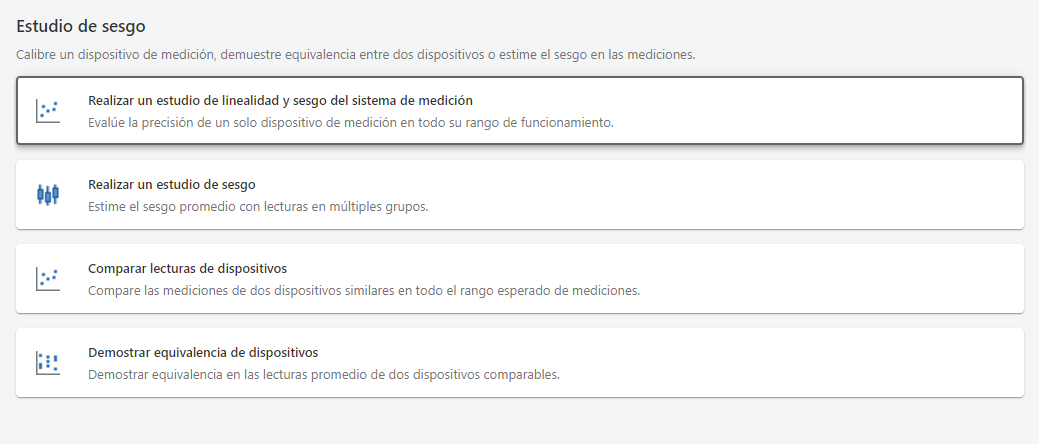Click the description 'Compare las mediciones de dos dispositivos'

click(363, 291)
